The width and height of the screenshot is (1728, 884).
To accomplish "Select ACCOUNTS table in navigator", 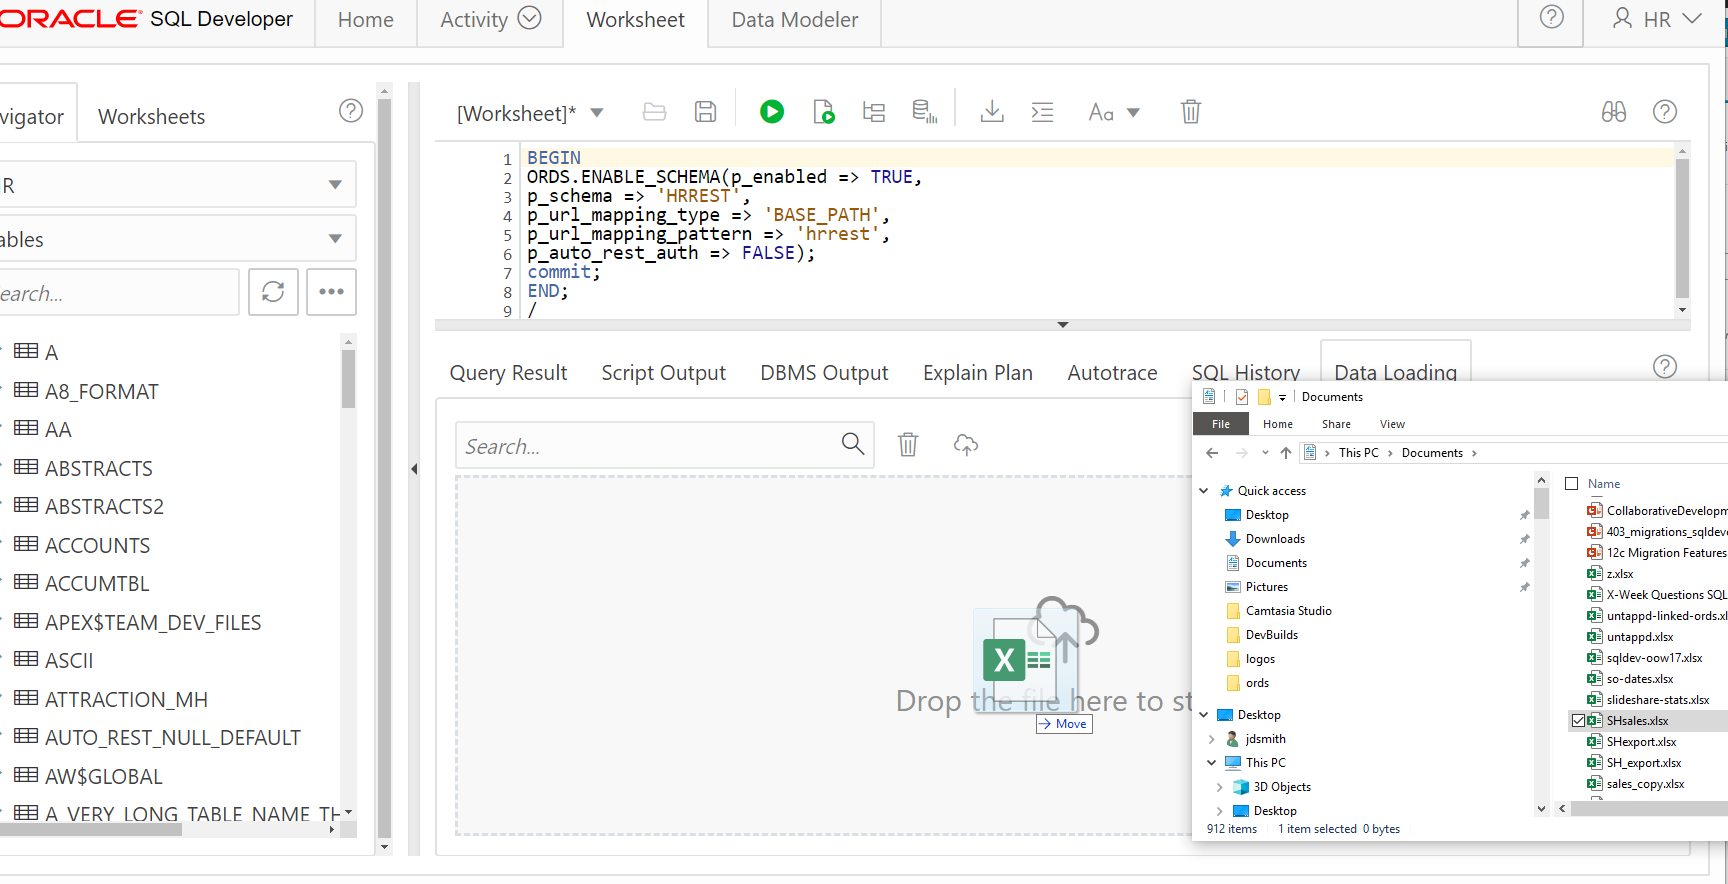I will (97, 545).
